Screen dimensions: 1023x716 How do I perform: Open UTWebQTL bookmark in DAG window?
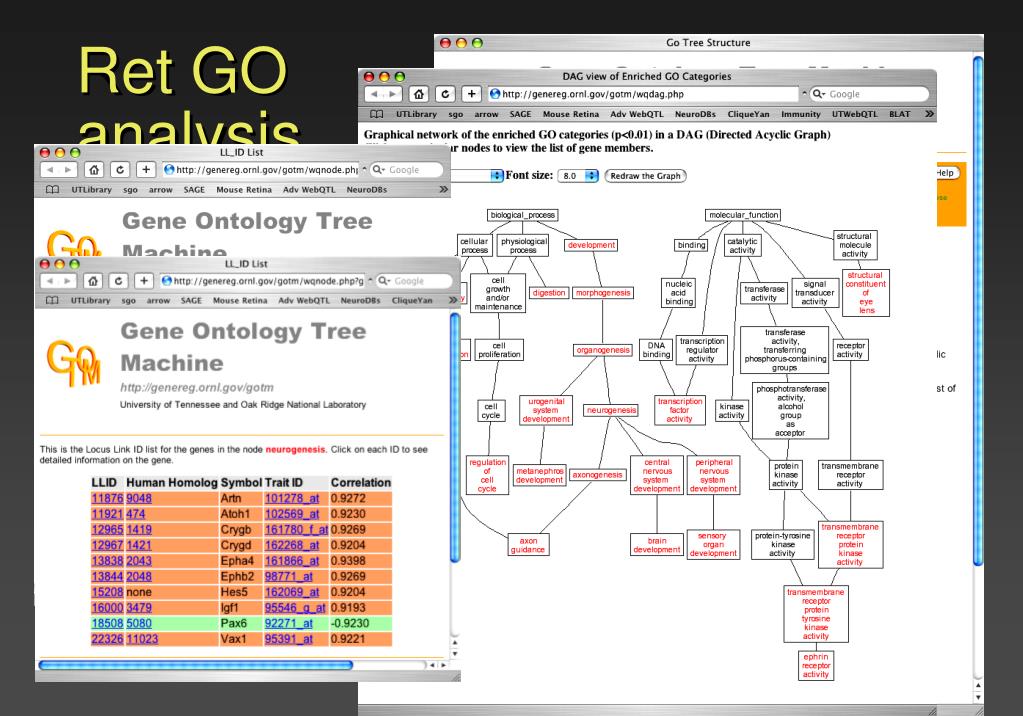coord(854,114)
